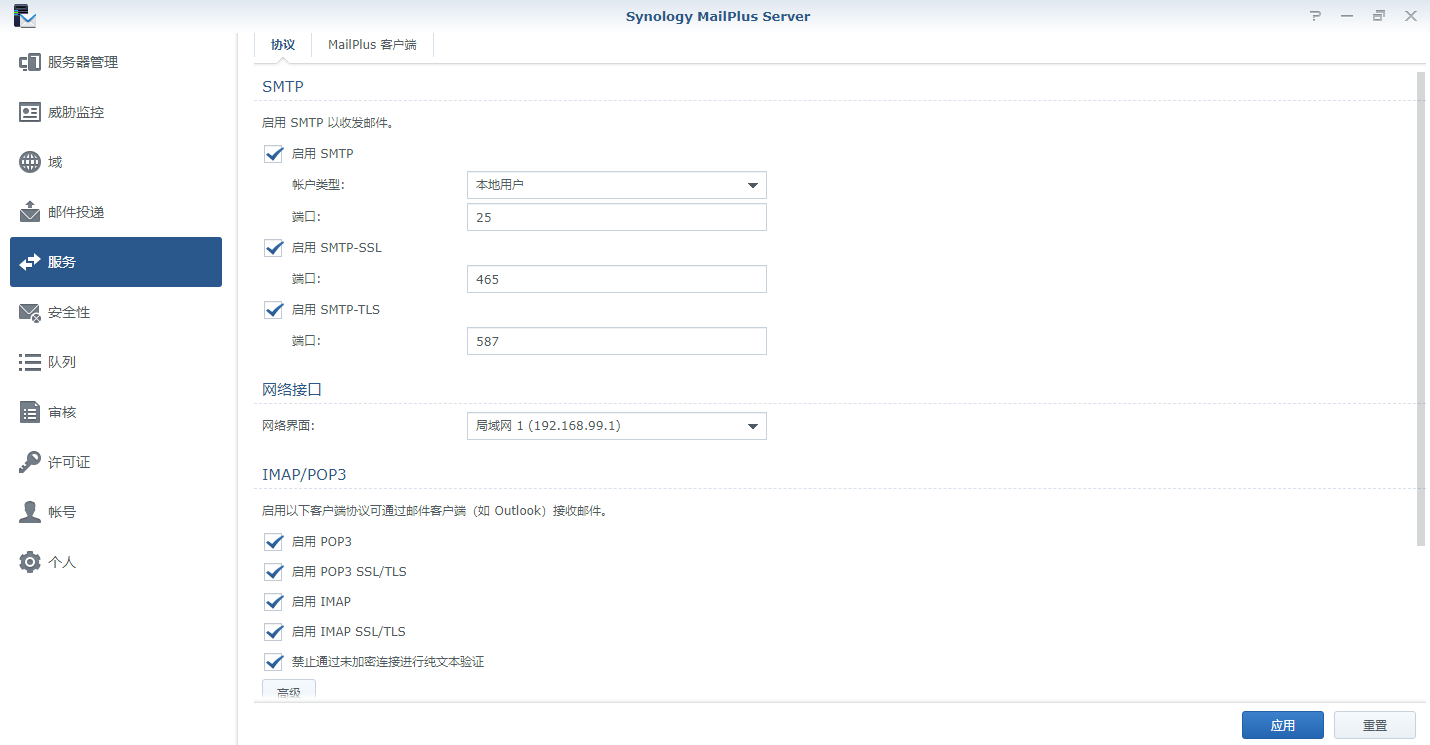The image size is (1430, 745).
Task: Disable the 启用 POP3 checkbox
Action: pos(274,542)
